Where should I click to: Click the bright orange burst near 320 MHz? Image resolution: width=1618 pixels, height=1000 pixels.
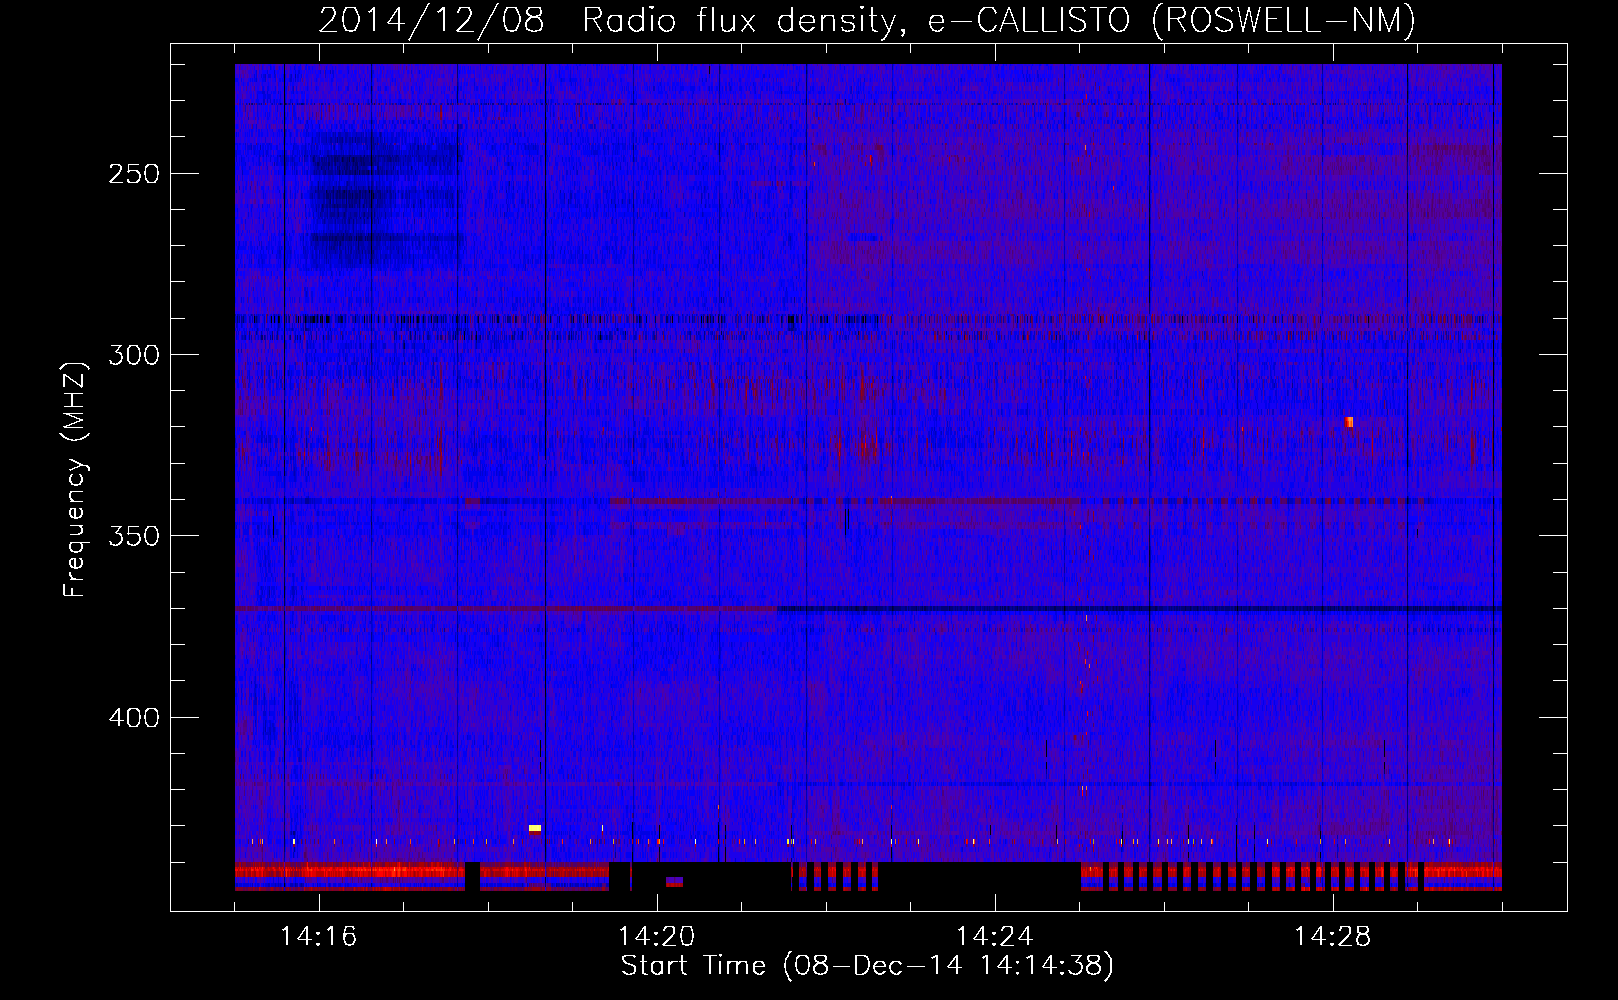1349,422
